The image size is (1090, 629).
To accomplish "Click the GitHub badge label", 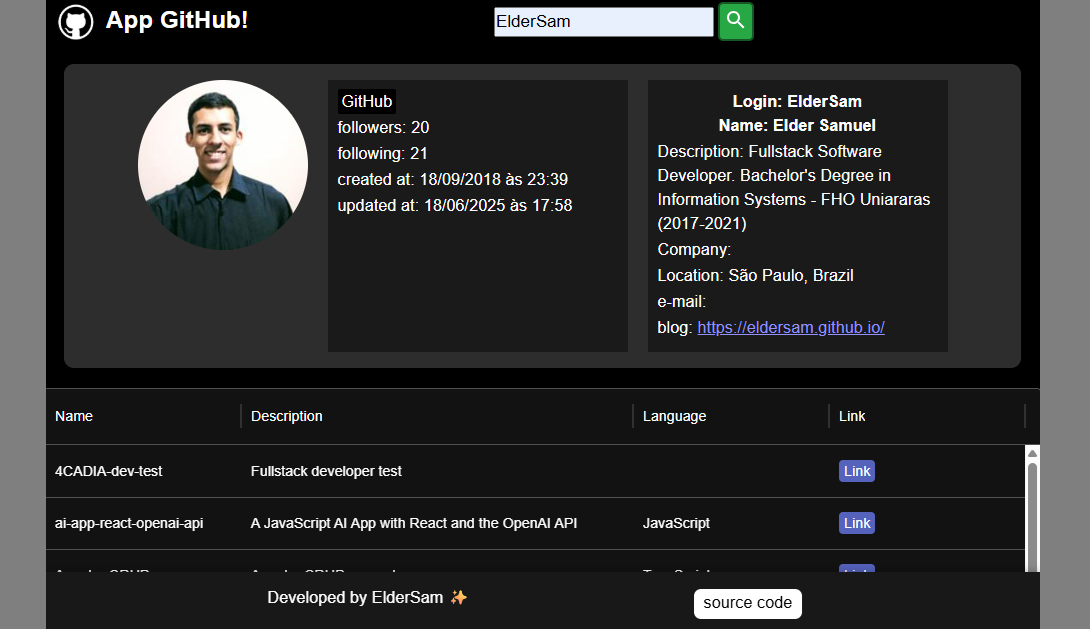I will pyautogui.click(x=367, y=101).
